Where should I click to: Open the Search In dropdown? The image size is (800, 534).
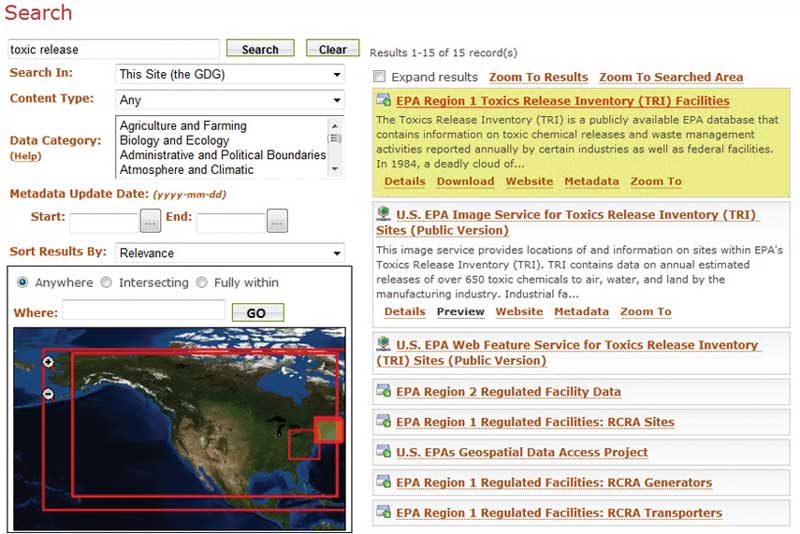230,74
